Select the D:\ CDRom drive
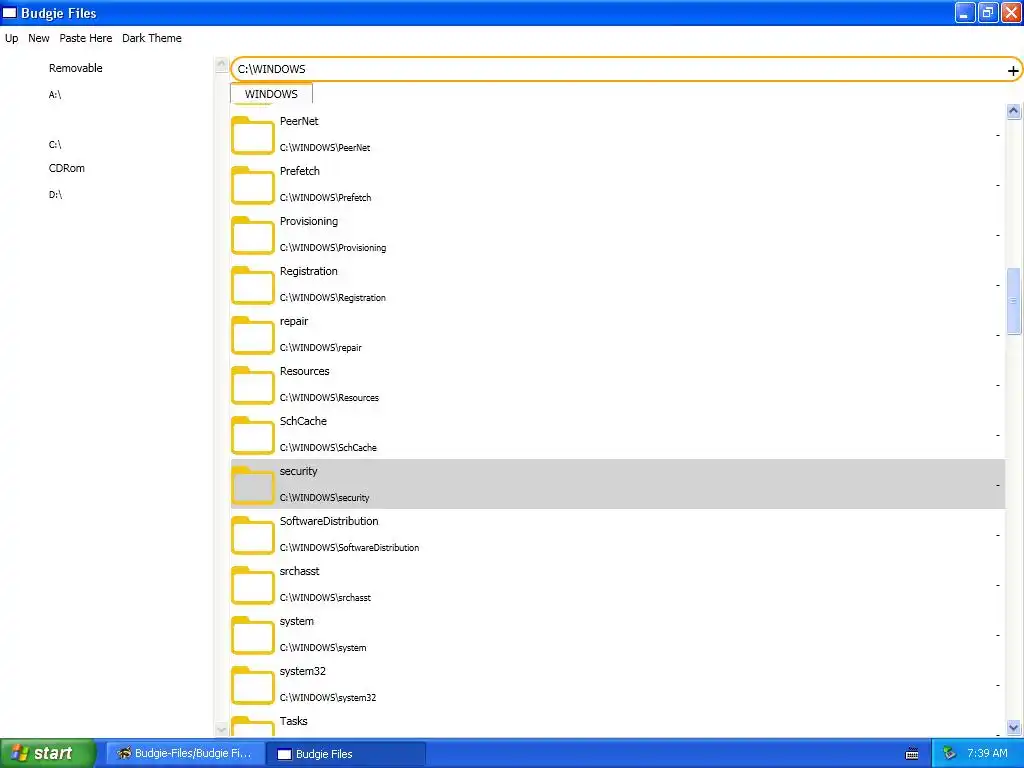 point(56,195)
